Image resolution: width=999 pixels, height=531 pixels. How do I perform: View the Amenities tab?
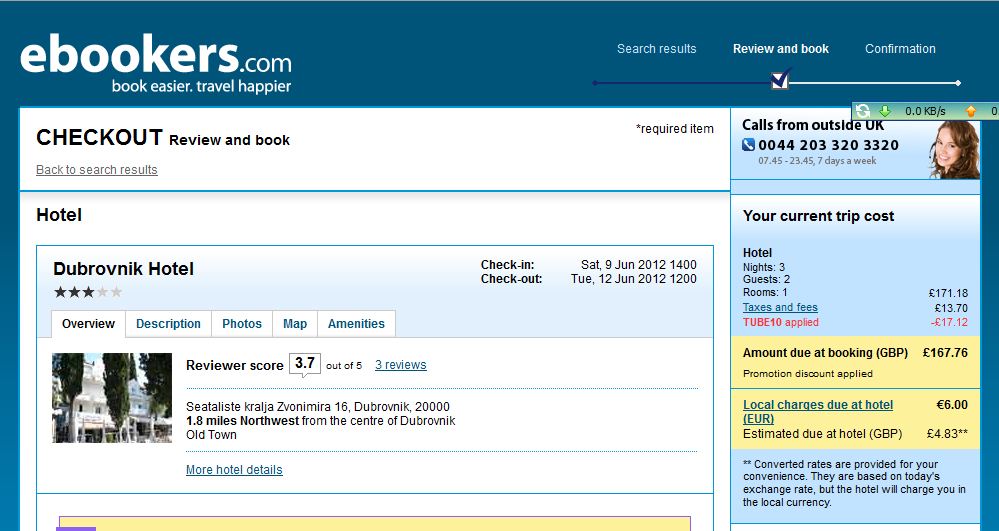coord(356,324)
